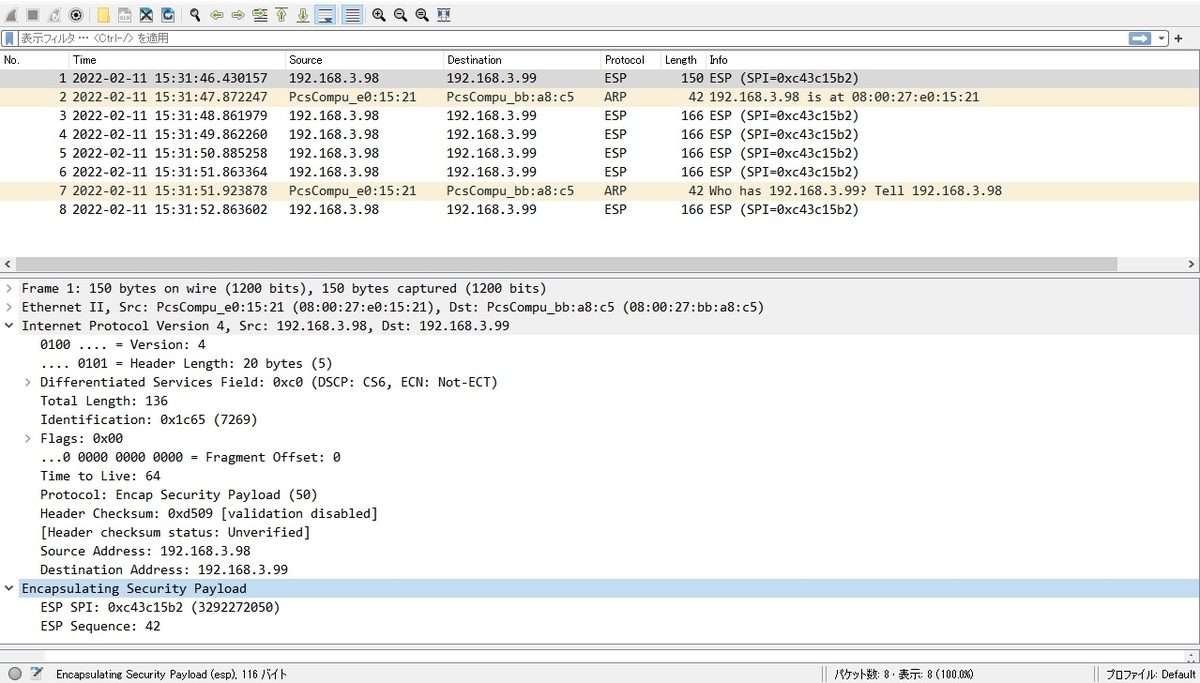
Task: Sort packets by Time column header
Action: [x=177, y=60]
